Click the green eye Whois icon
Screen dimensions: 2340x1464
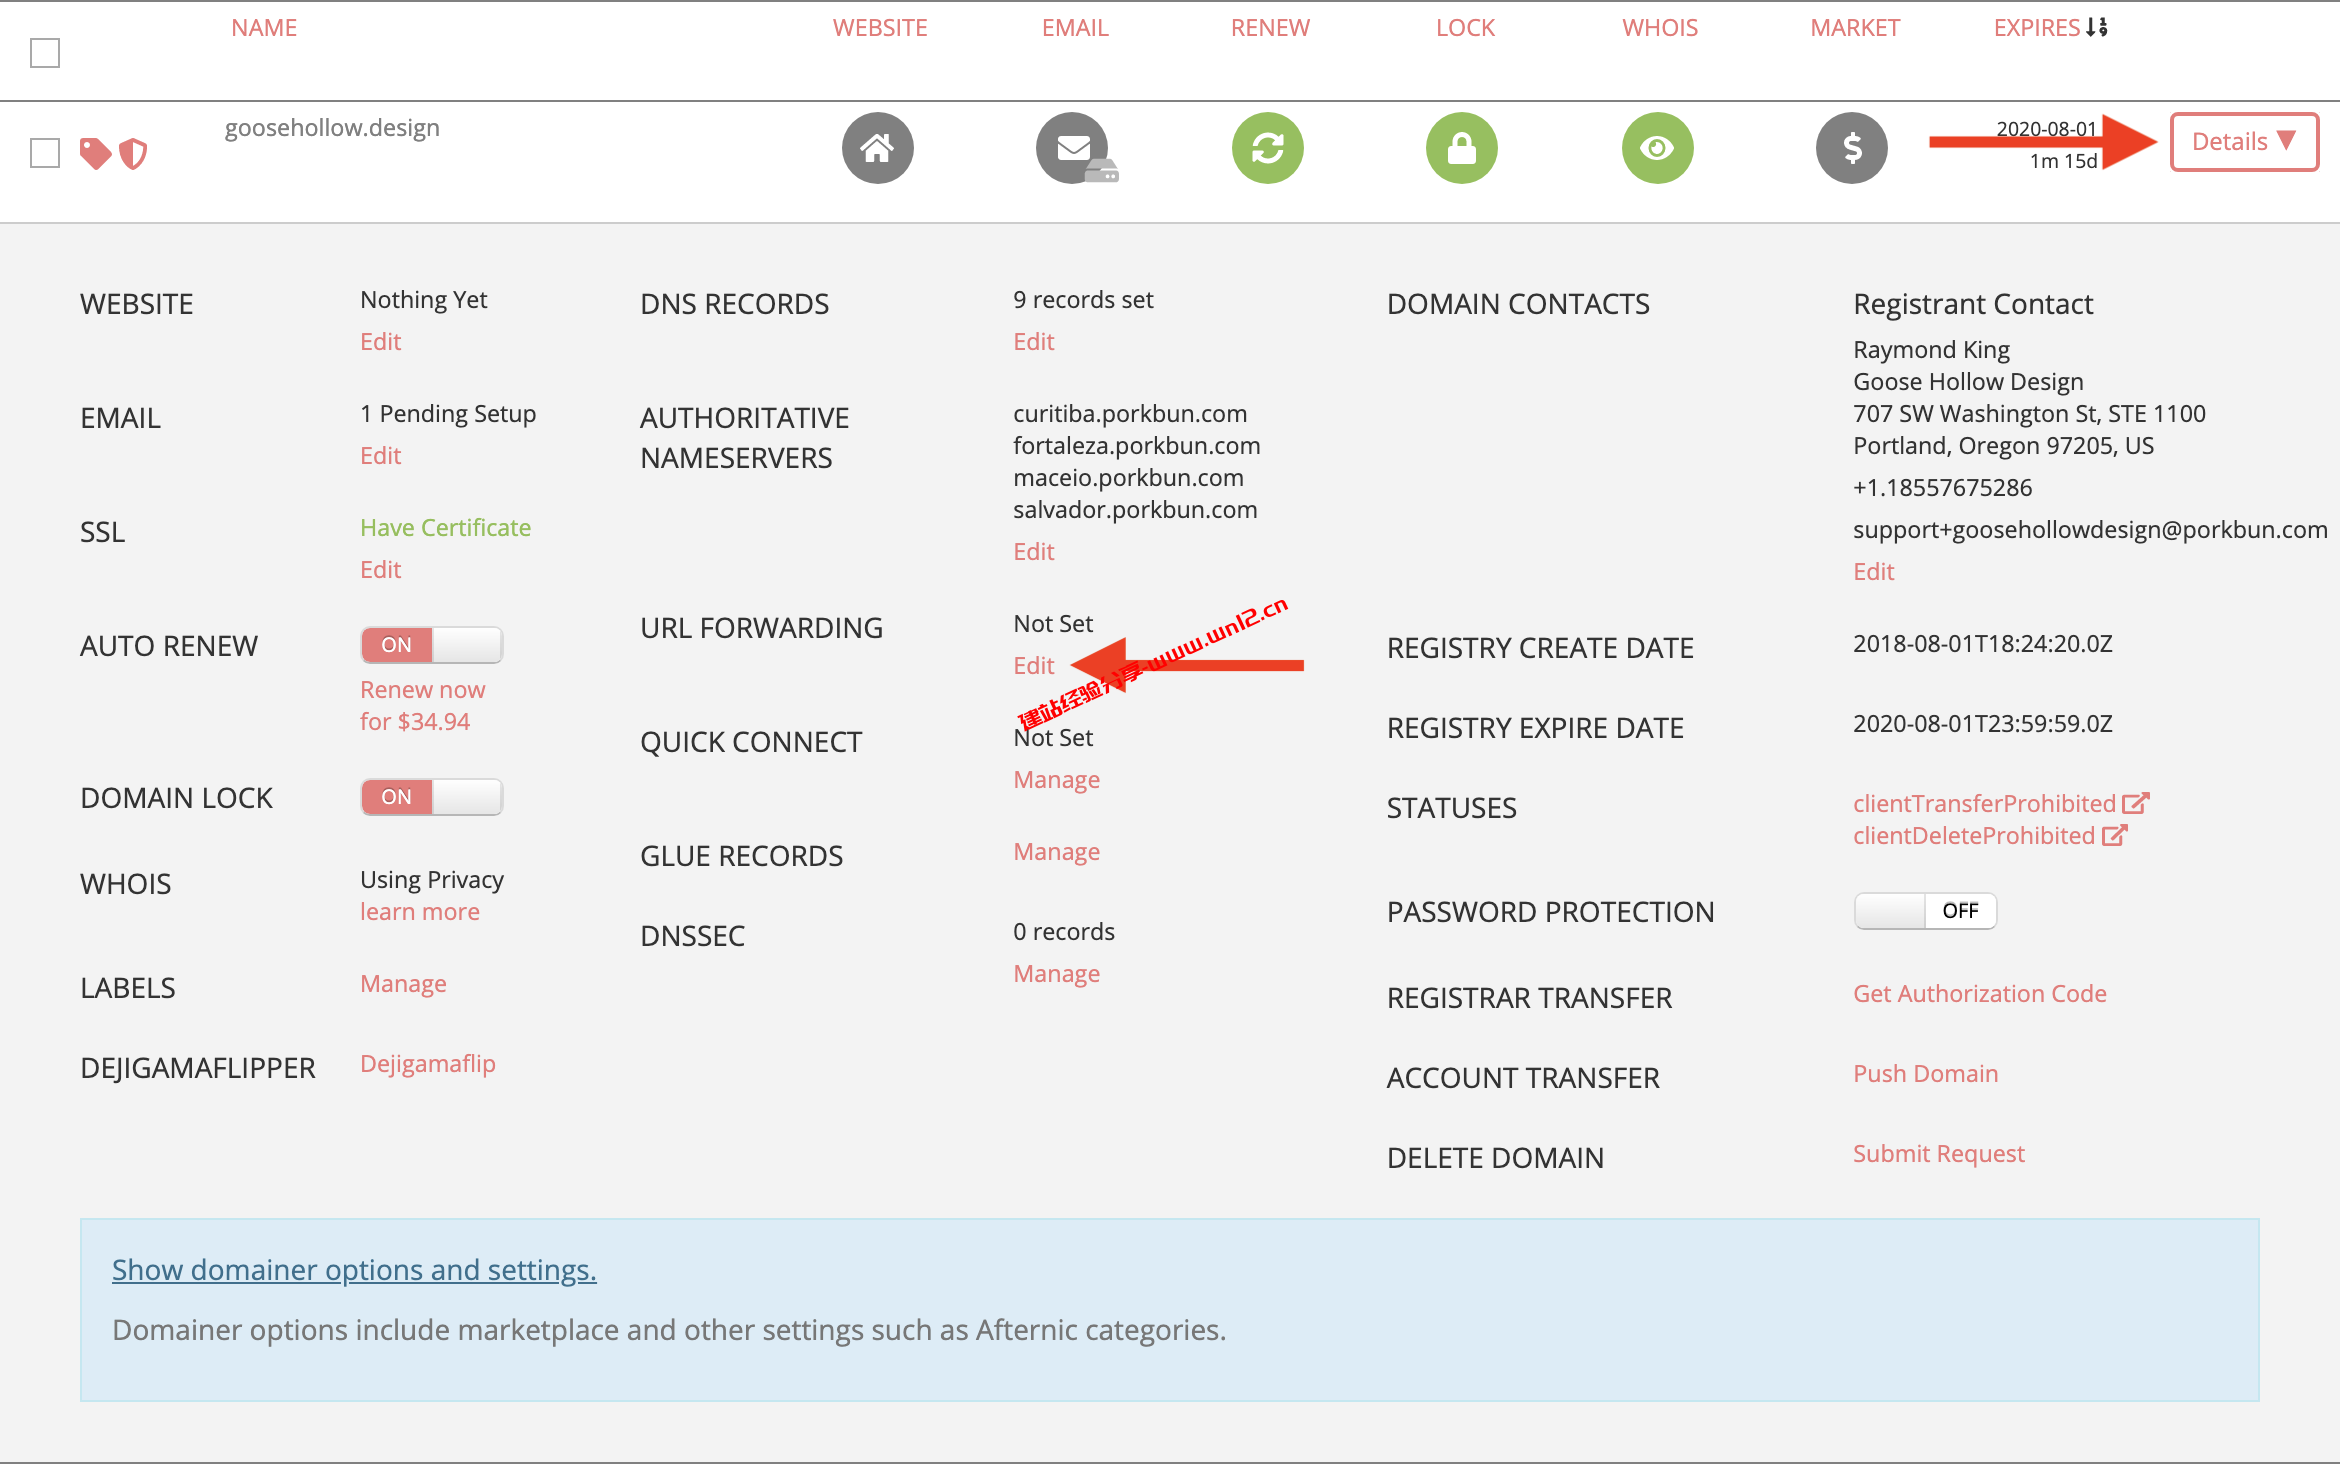1657,148
